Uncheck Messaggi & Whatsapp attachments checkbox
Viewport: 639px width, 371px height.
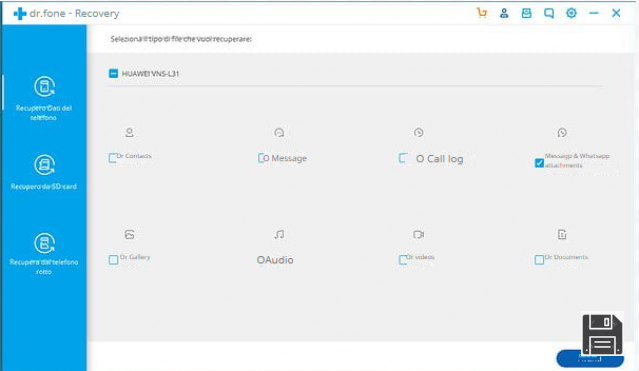(x=539, y=163)
